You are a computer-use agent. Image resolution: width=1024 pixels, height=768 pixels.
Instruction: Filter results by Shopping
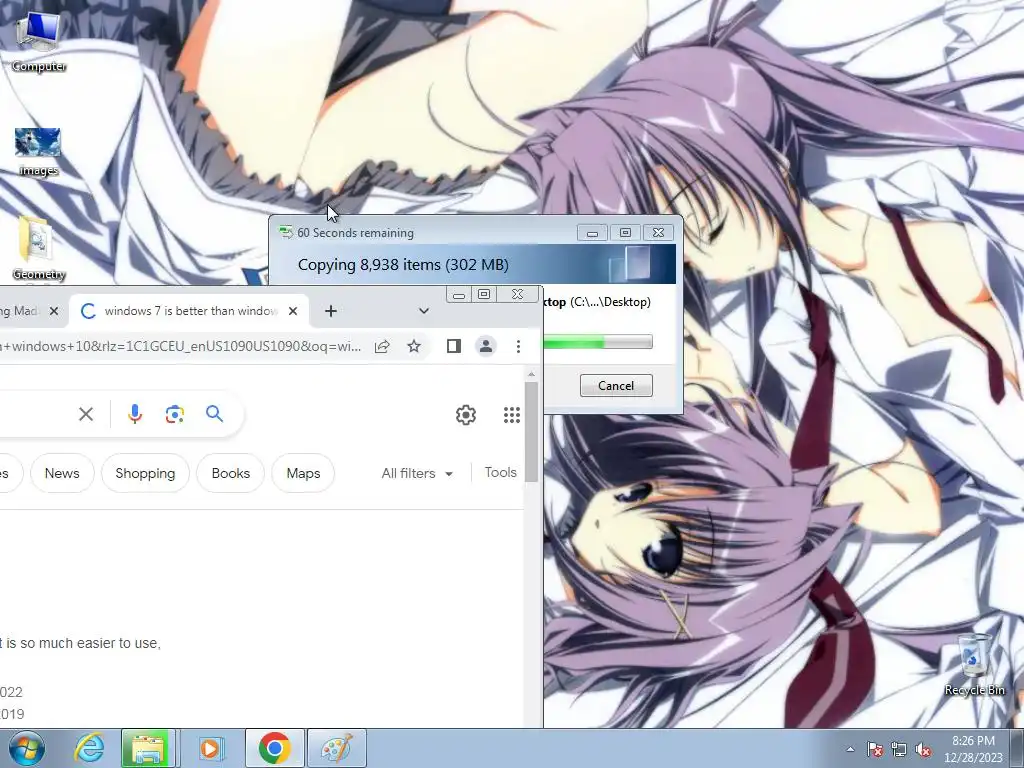point(145,473)
